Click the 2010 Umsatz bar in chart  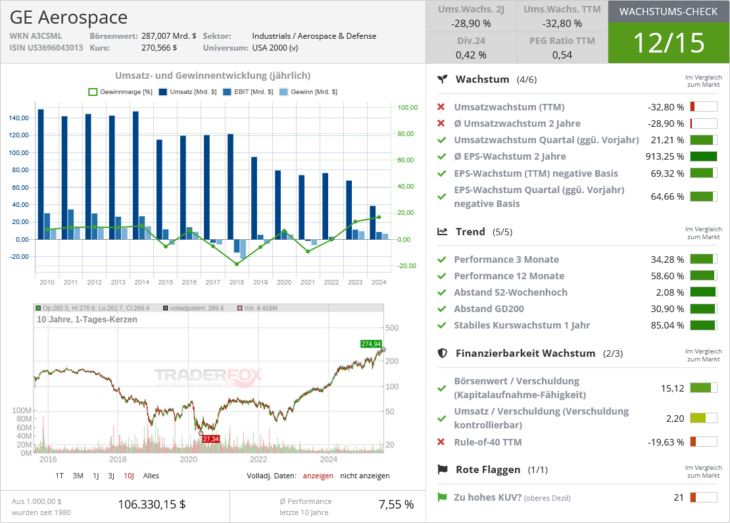[x=41, y=174]
